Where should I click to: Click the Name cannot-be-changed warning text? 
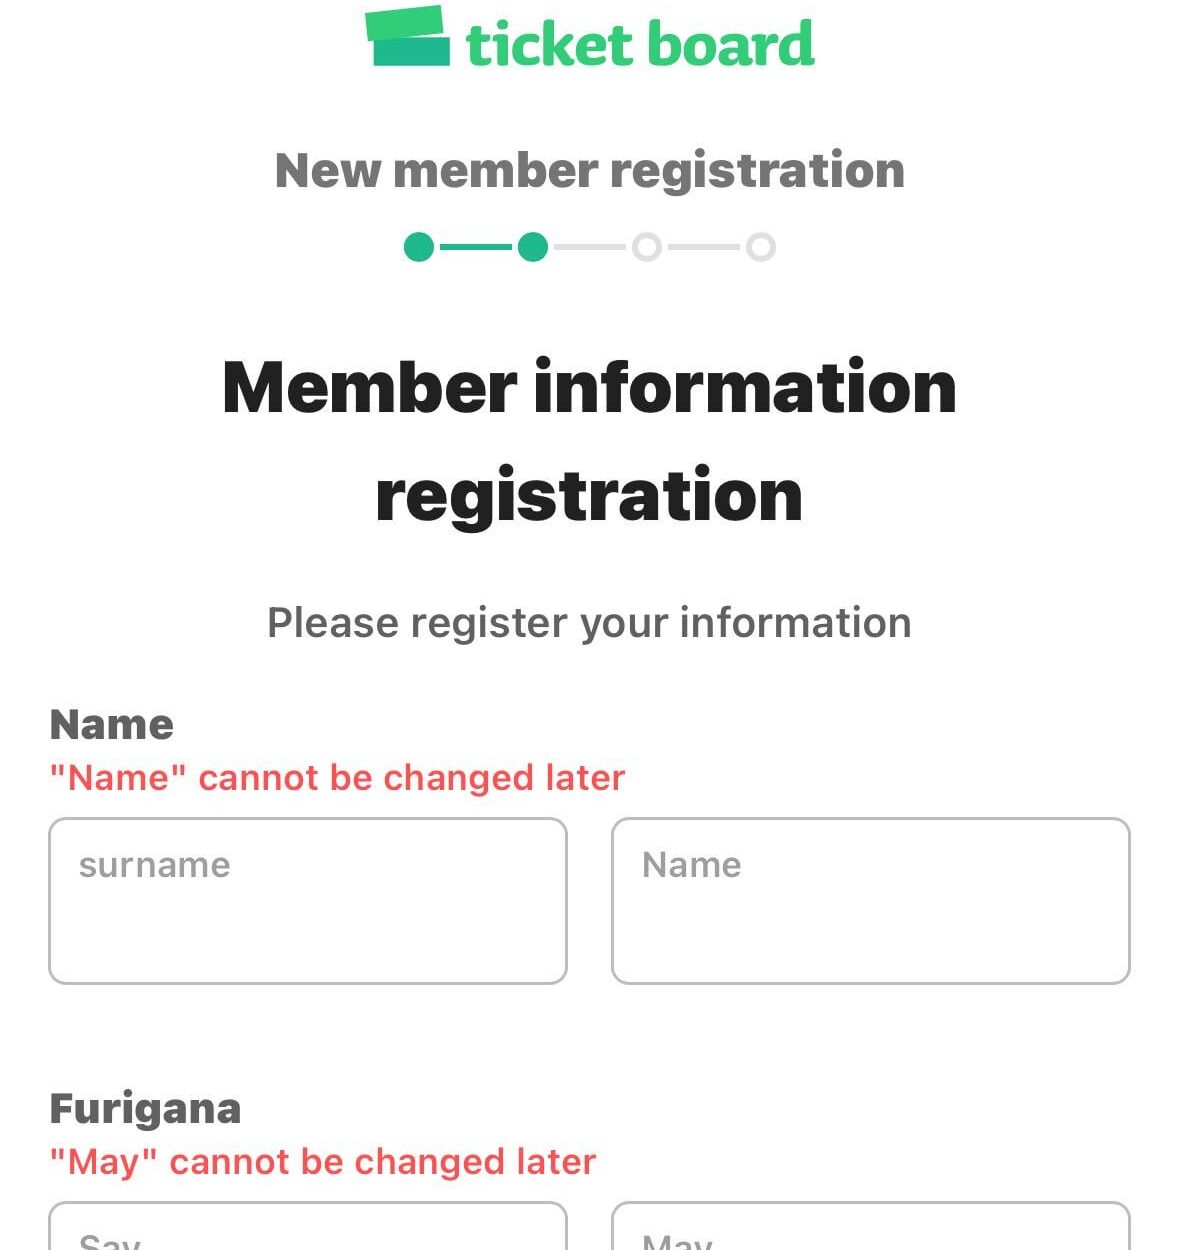pyautogui.click(x=337, y=777)
